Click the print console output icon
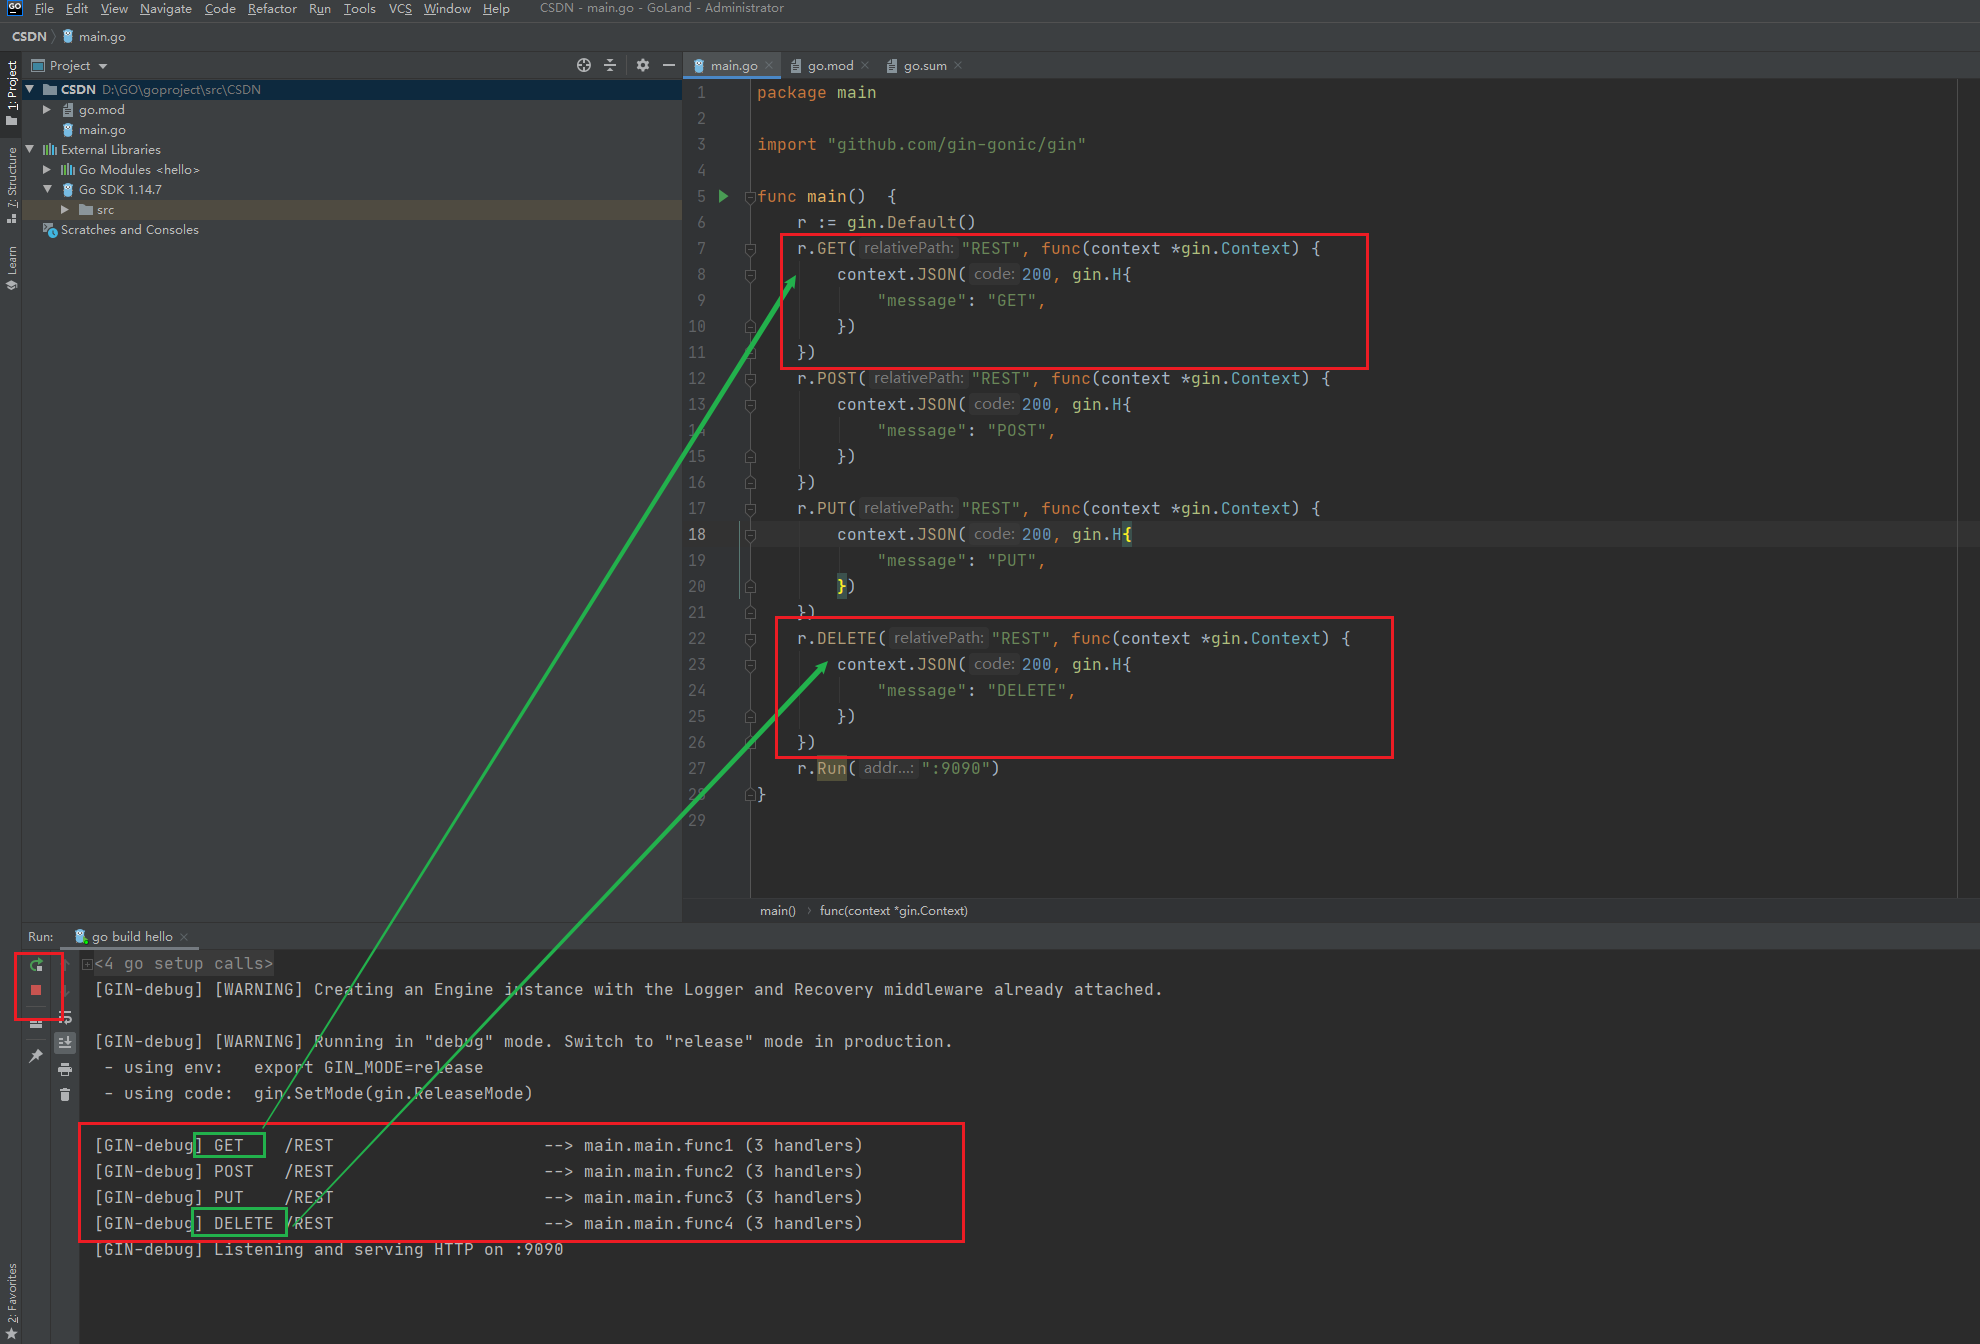Image resolution: width=1980 pixels, height=1344 pixels. (65, 1069)
